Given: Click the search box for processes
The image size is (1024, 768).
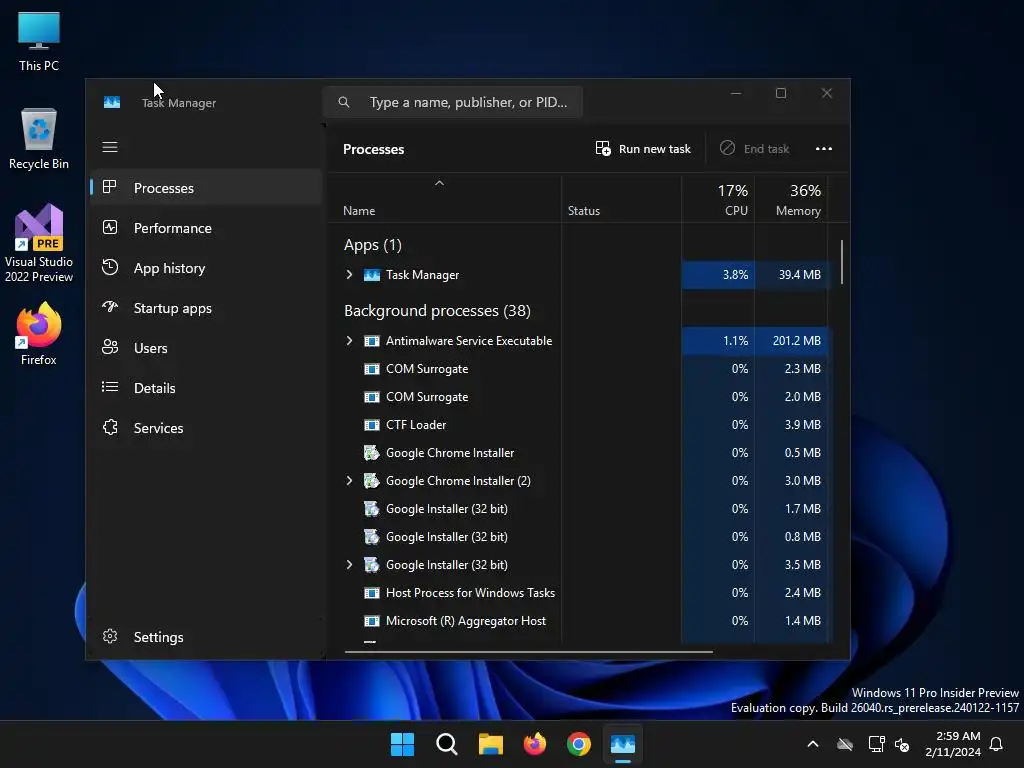Looking at the screenshot, I should (453, 102).
